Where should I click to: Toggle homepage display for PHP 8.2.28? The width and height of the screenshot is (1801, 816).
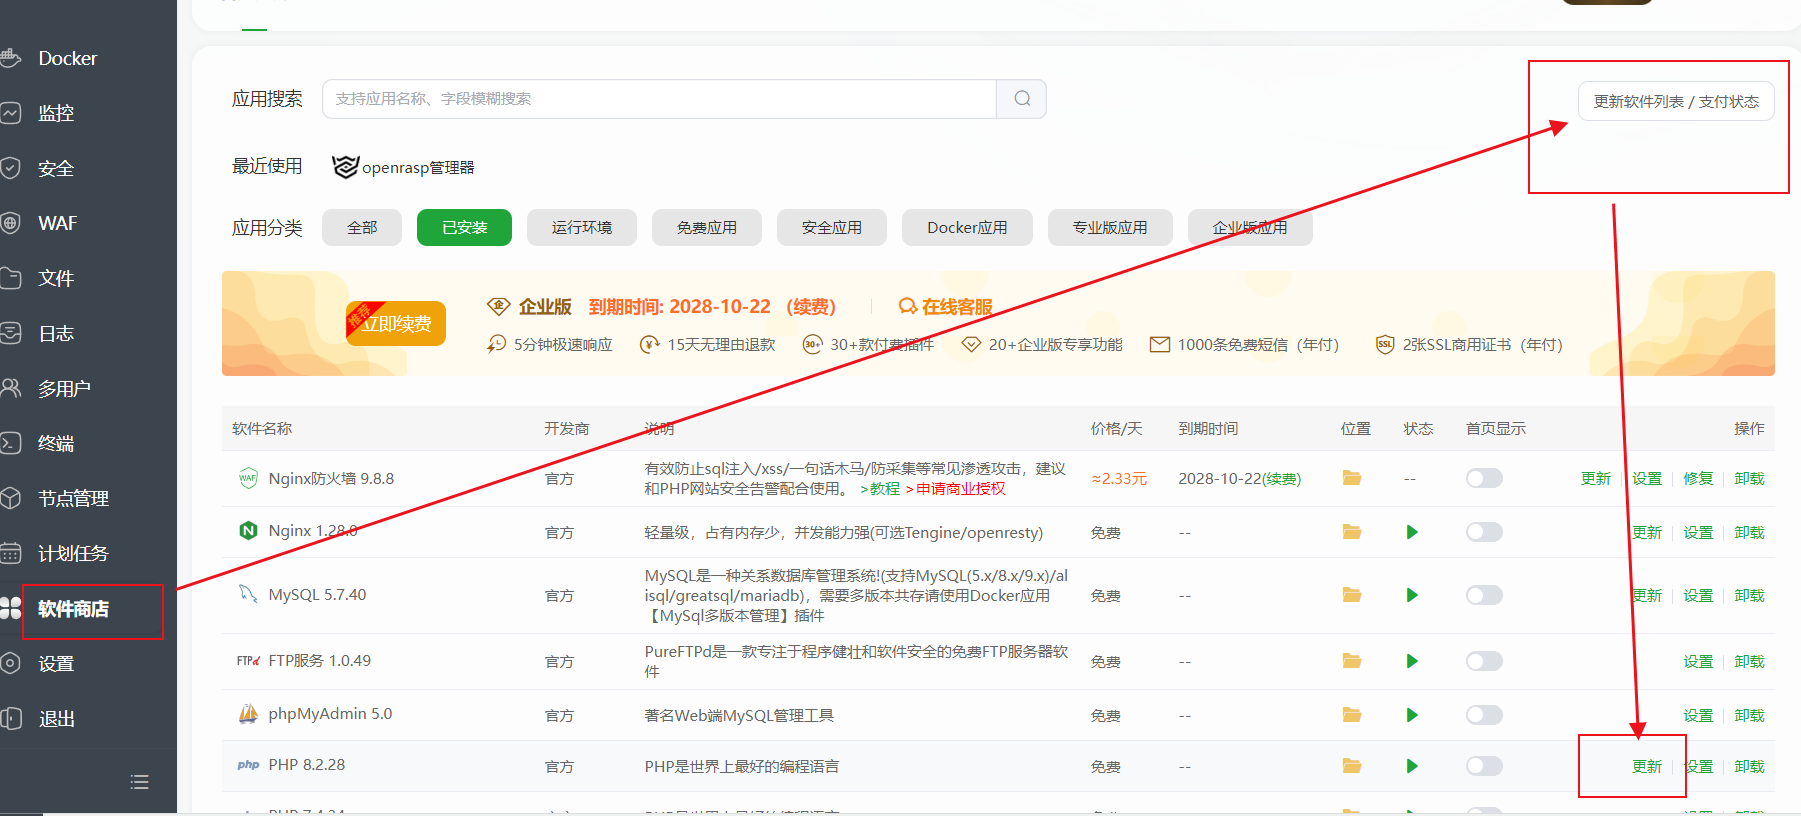(1484, 766)
